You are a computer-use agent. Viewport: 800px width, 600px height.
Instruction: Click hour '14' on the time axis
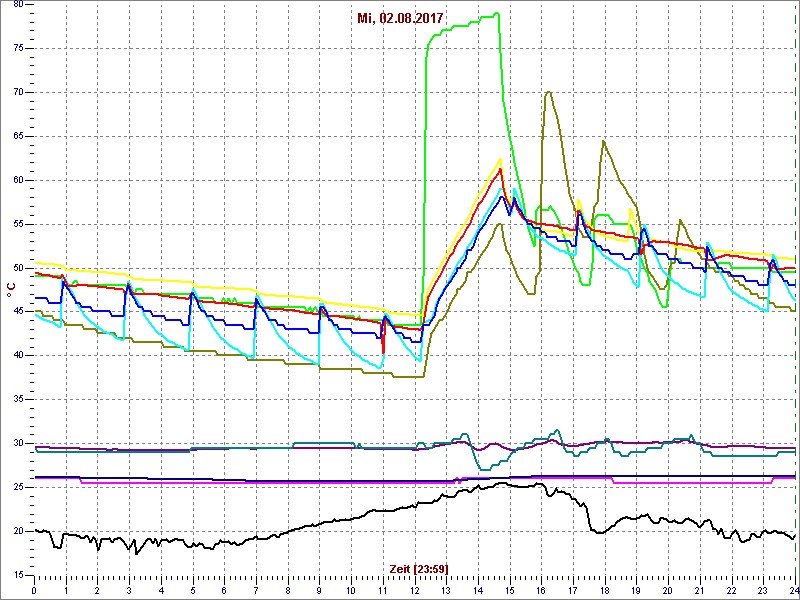(x=478, y=590)
